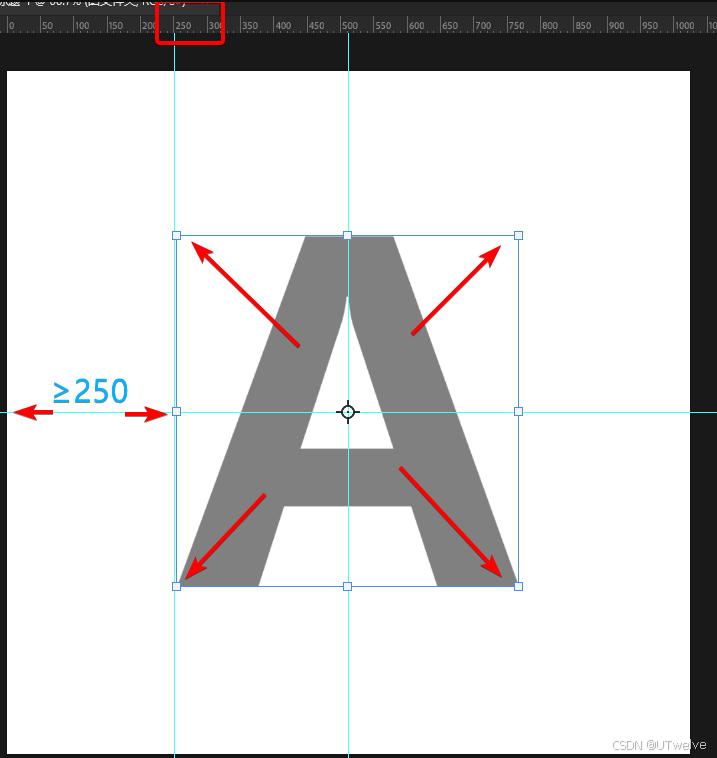The width and height of the screenshot is (717, 758).
Task: Click the top-center transform handle
Action: click(x=347, y=235)
